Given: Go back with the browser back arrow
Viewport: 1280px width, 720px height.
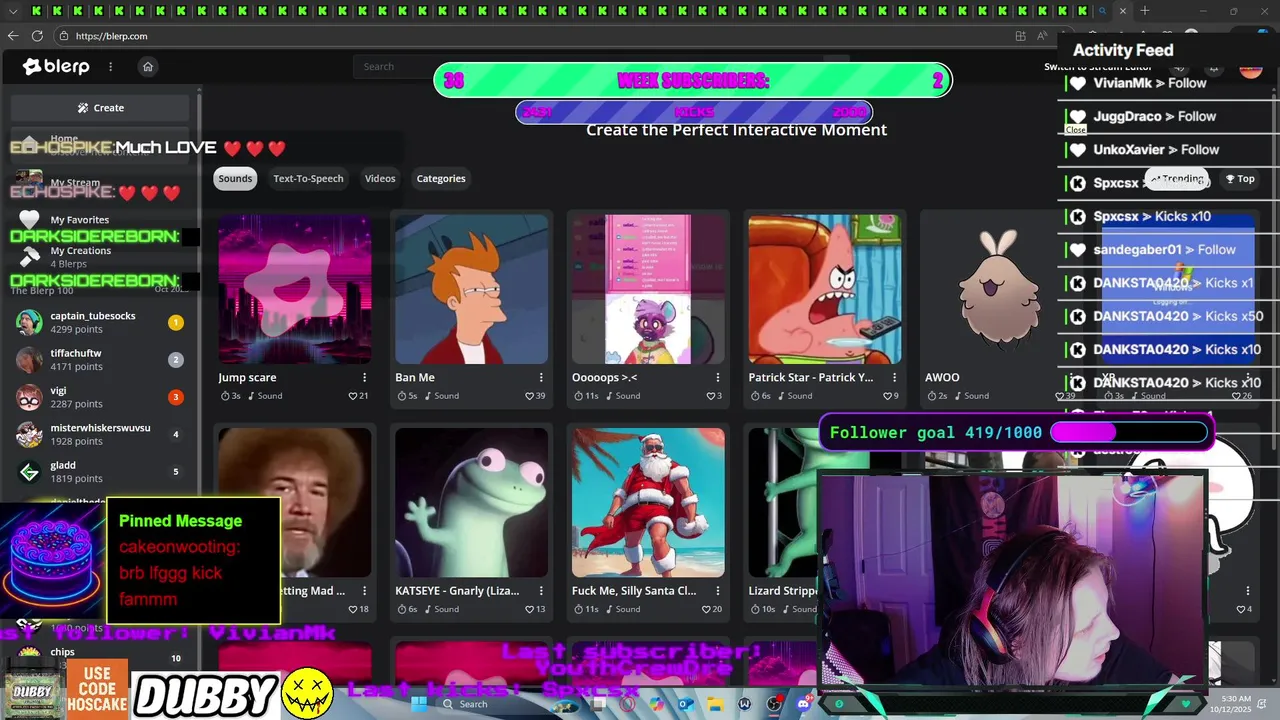Looking at the screenshot, I should [12, 36].
